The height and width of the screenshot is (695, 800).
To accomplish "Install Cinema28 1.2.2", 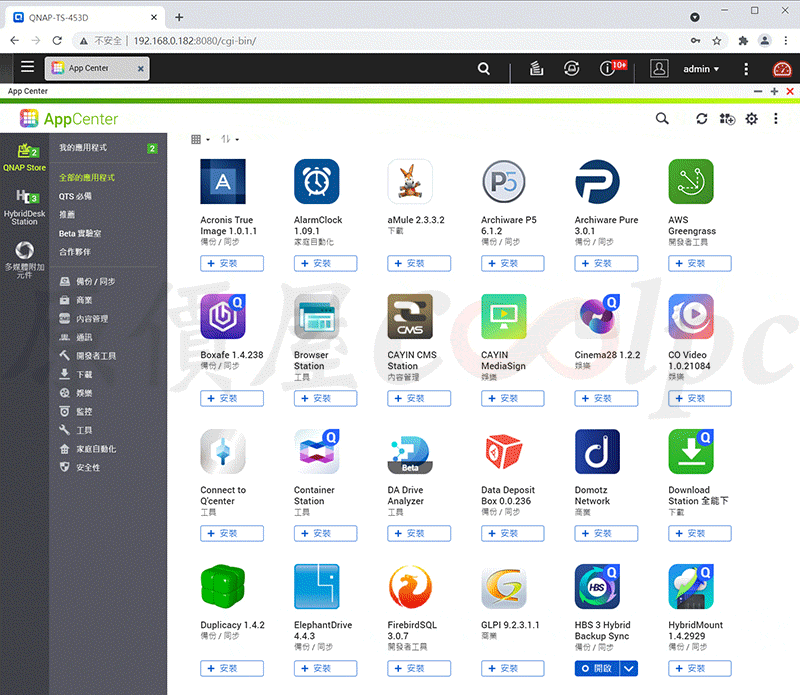I will point(606,398).
